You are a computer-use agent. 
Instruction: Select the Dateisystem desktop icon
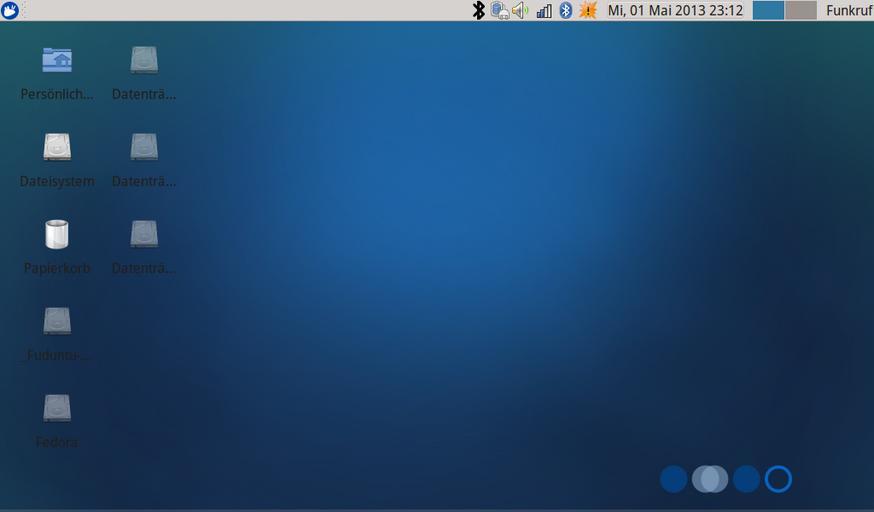click(x=57, y=148)
